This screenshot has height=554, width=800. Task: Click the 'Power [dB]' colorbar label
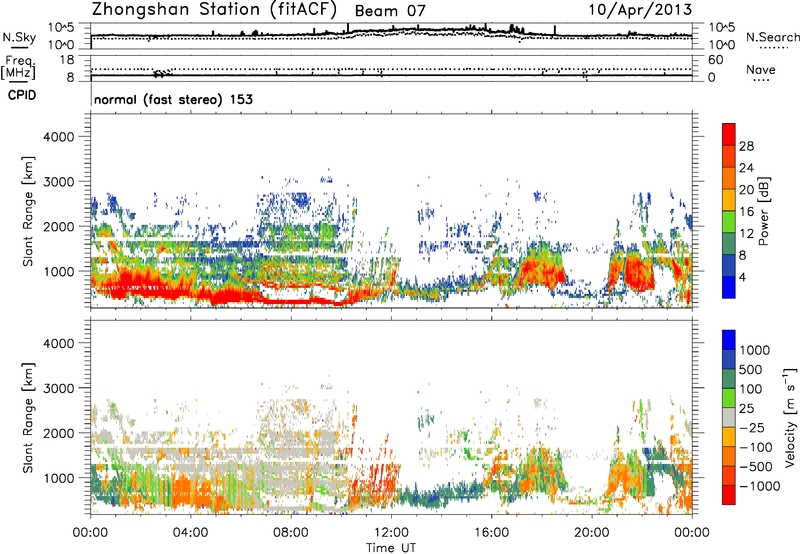tap(764, 211)
